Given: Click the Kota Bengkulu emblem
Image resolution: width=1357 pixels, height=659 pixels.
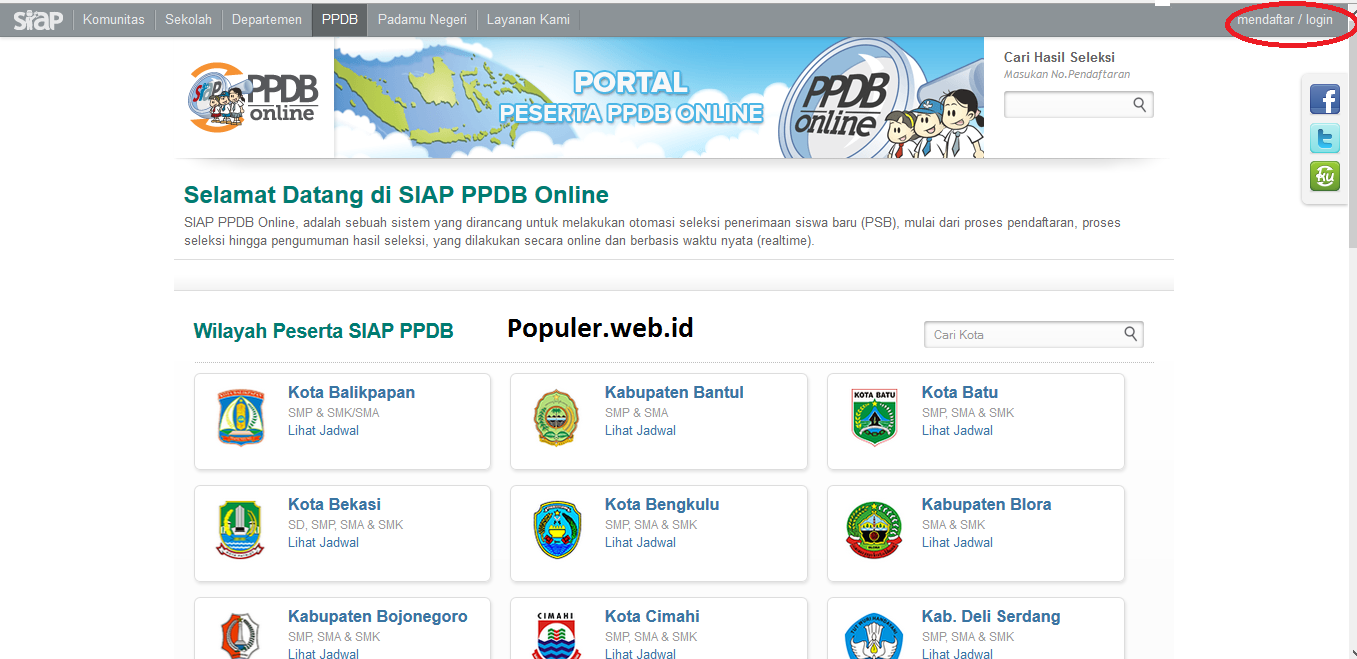Looking at the screenshot, I should (557, 529).
